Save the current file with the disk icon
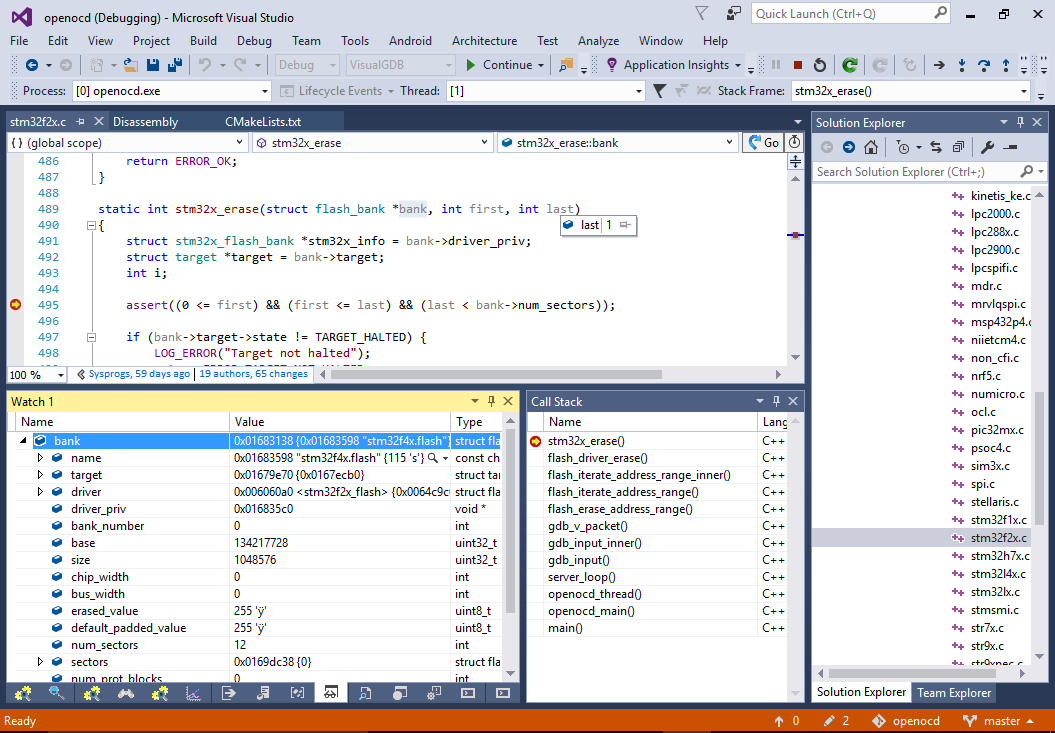The height and width of the screenshot is (733, 1055). 153,65
